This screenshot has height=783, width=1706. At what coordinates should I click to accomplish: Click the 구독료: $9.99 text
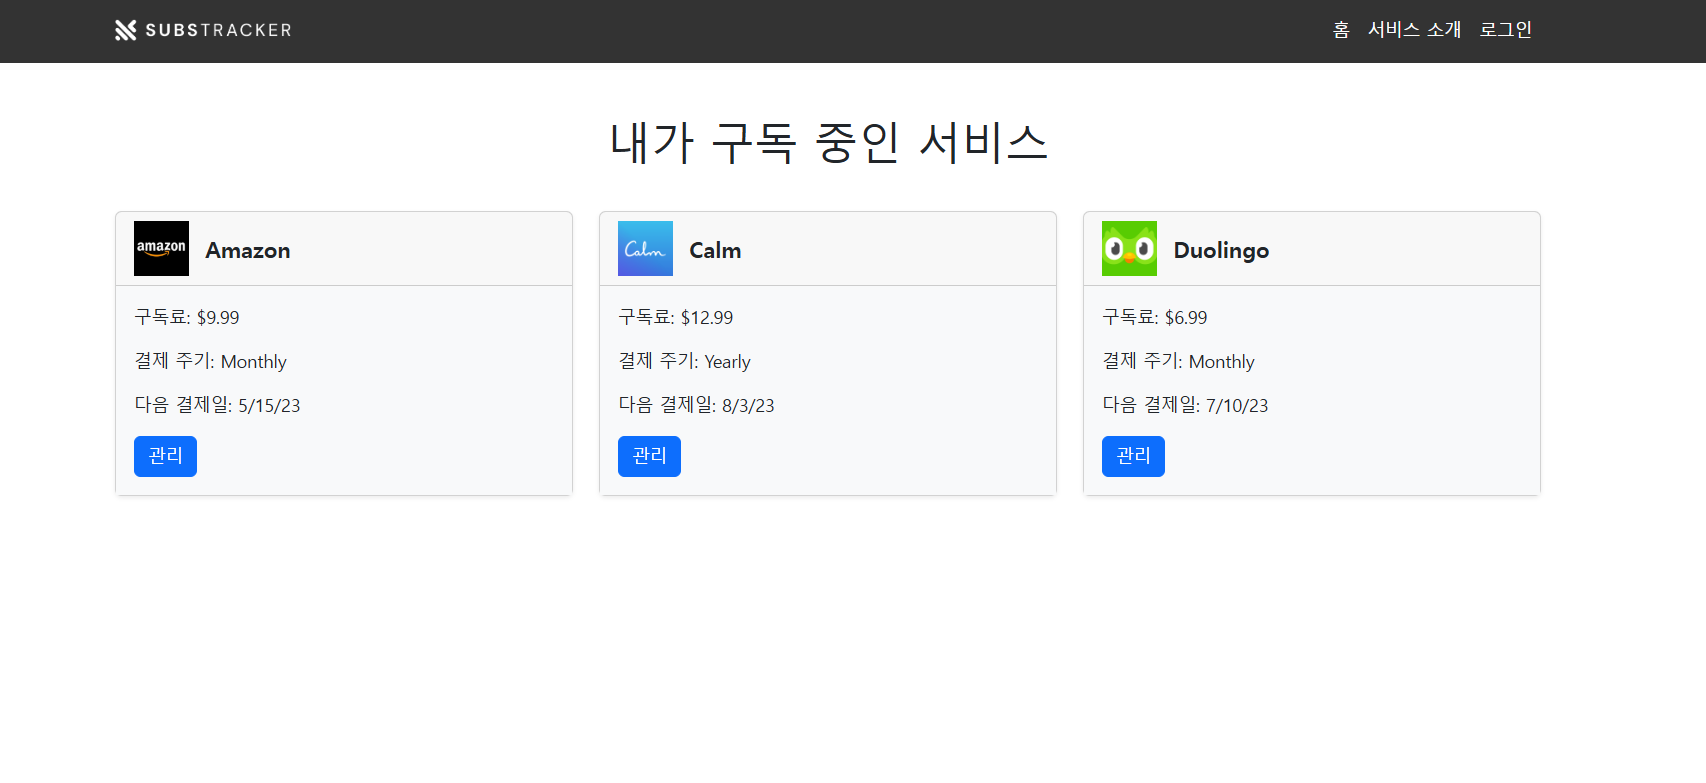click(187, 317)
